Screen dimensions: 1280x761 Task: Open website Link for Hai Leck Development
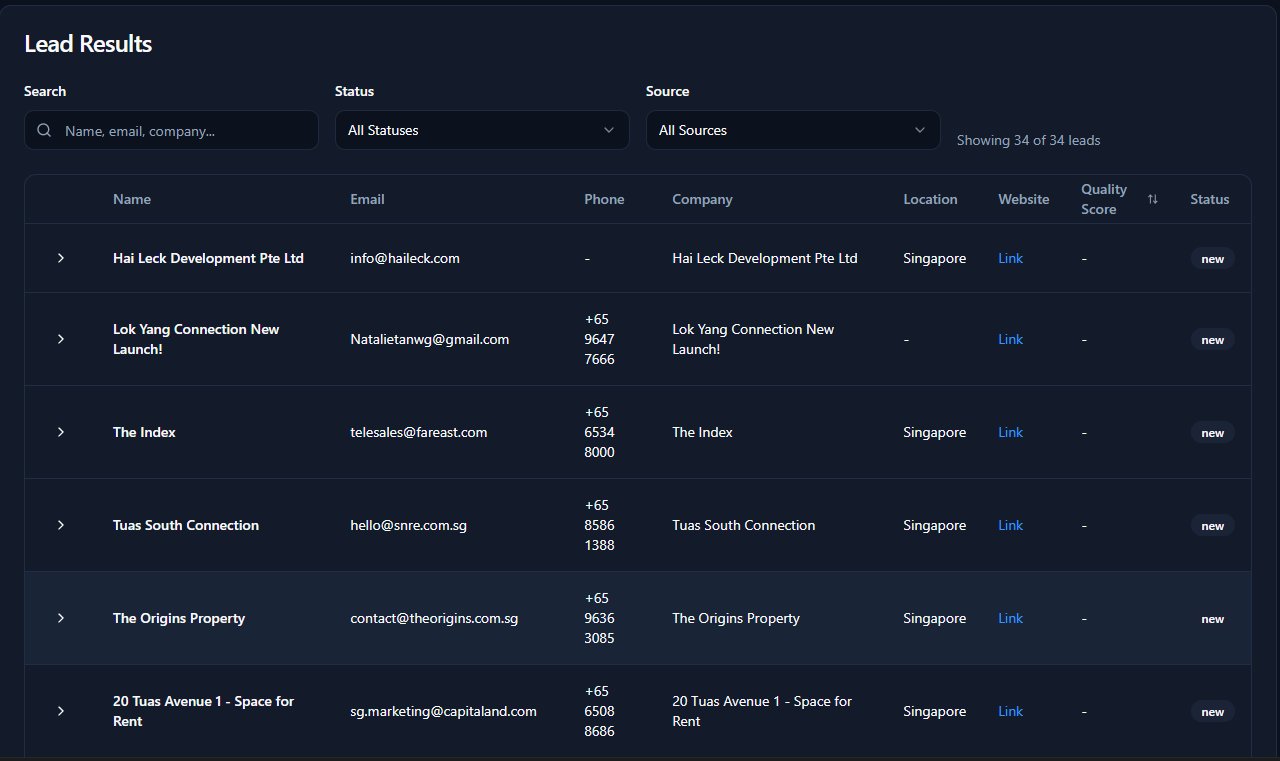(x=1010, y=258)
